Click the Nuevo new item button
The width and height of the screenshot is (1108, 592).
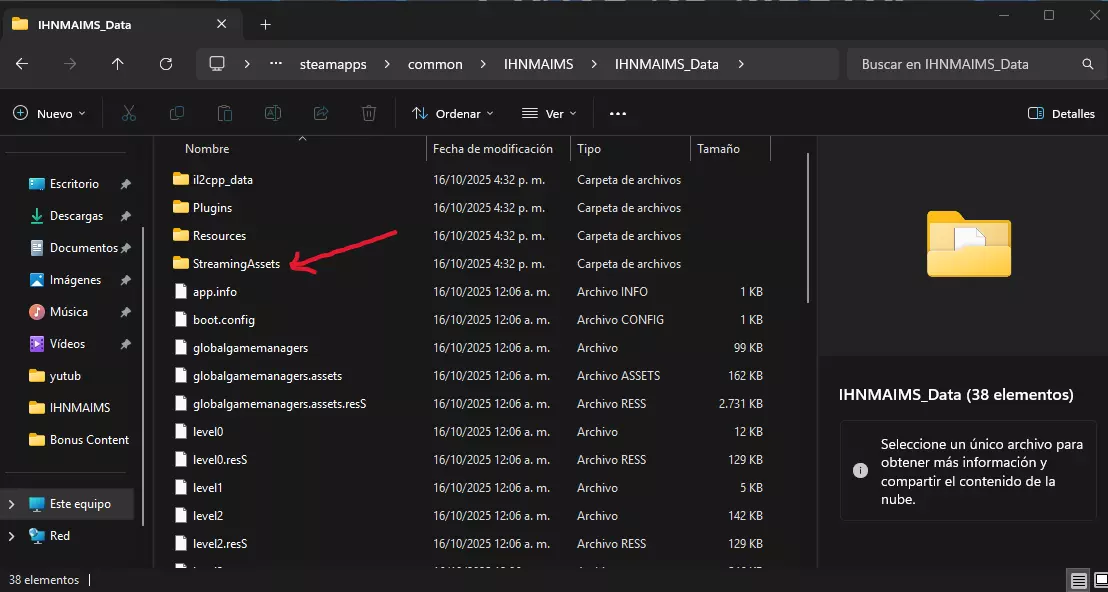pyautogui.click(x=49, y=114)
